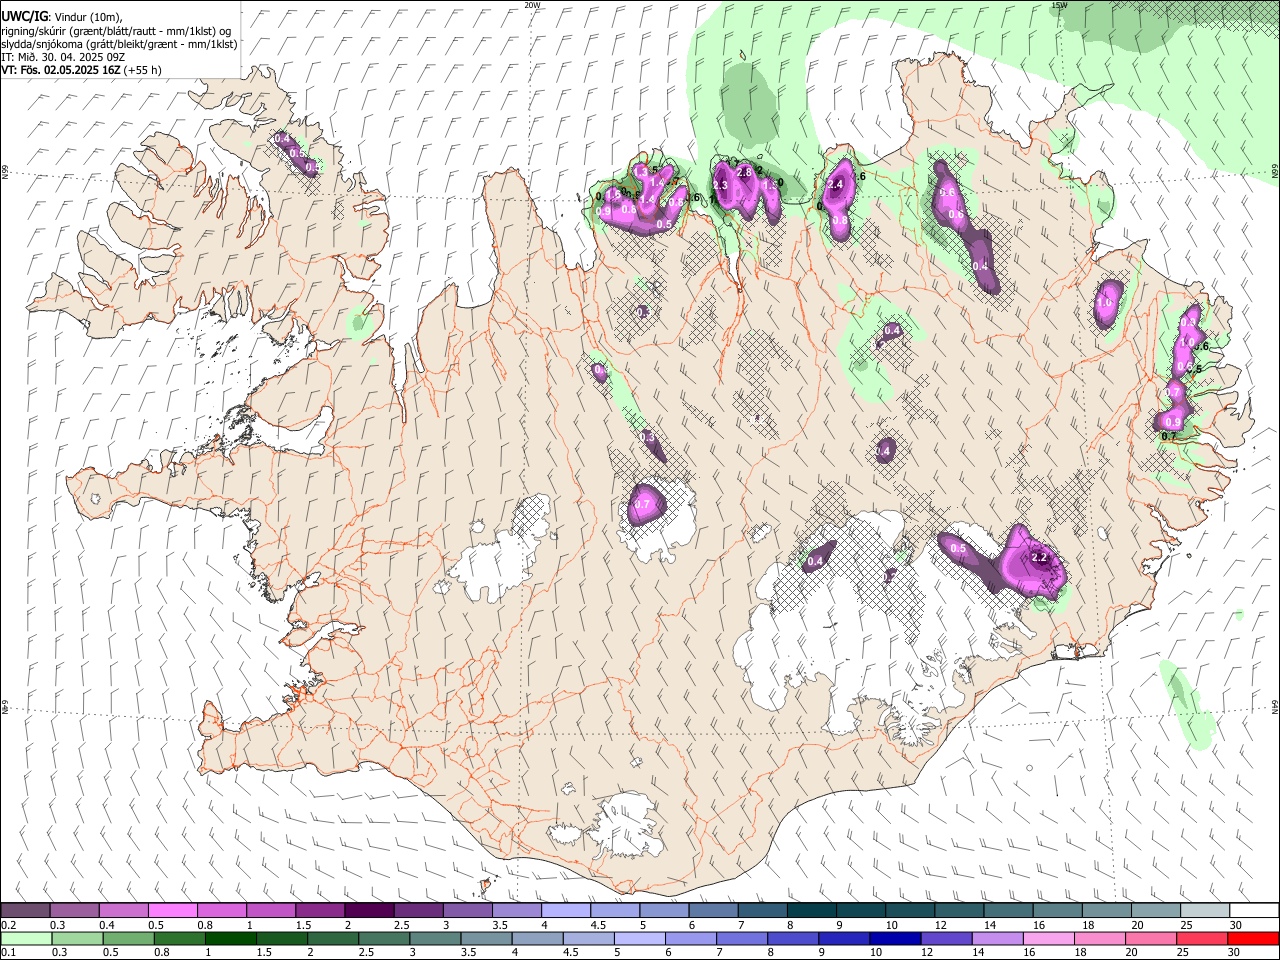The image size is (1280, 960).
Task: Pick the dark green swatch labelled 1 in rain scale
Action: click(231, 938)
